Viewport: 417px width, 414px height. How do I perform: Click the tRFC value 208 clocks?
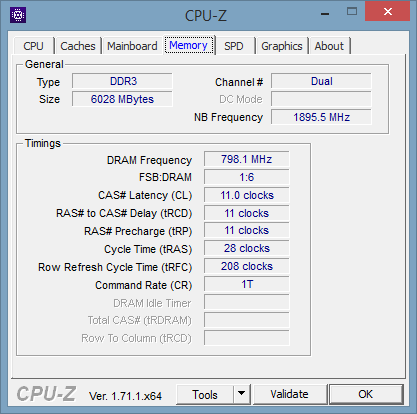point(247,266)
